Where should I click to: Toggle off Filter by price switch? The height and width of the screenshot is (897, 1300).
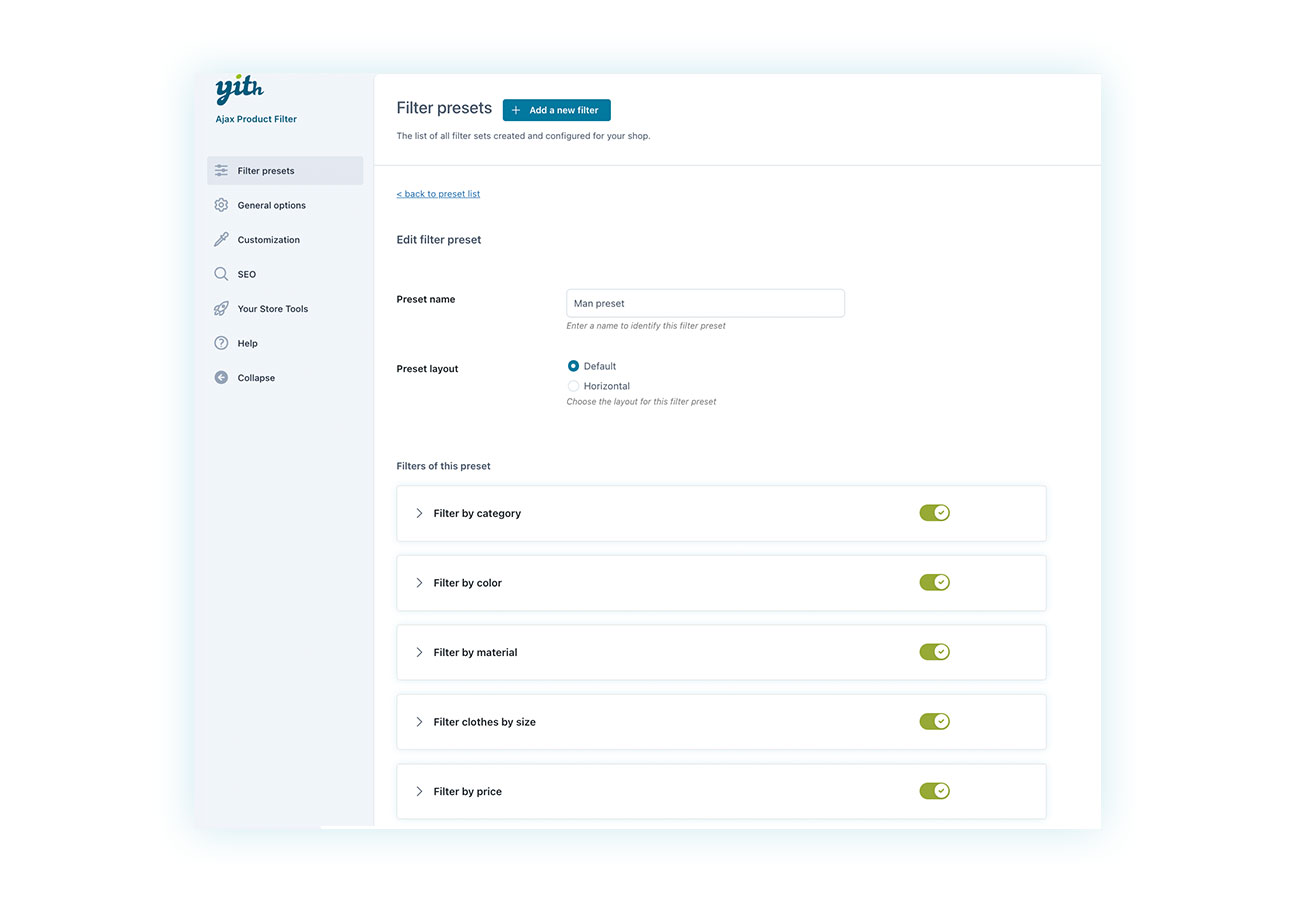tap(934, 791)
